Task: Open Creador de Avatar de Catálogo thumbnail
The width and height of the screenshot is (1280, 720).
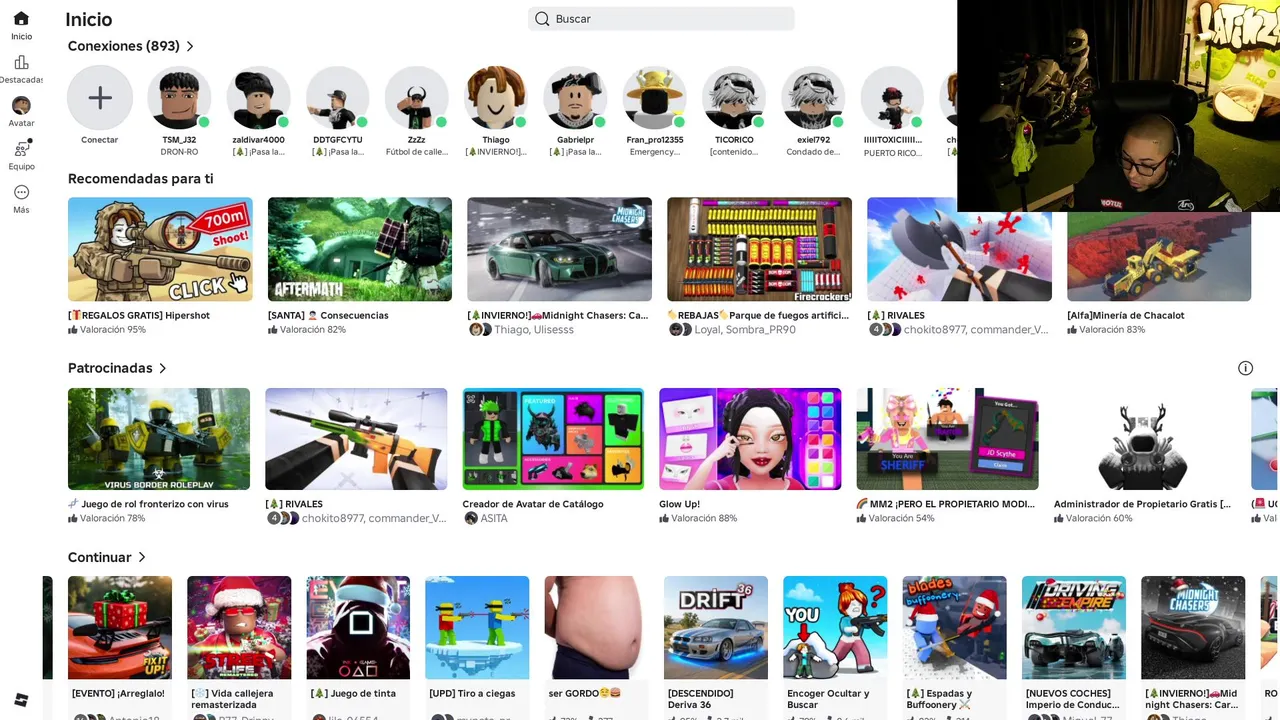Action: pos(553,439)
